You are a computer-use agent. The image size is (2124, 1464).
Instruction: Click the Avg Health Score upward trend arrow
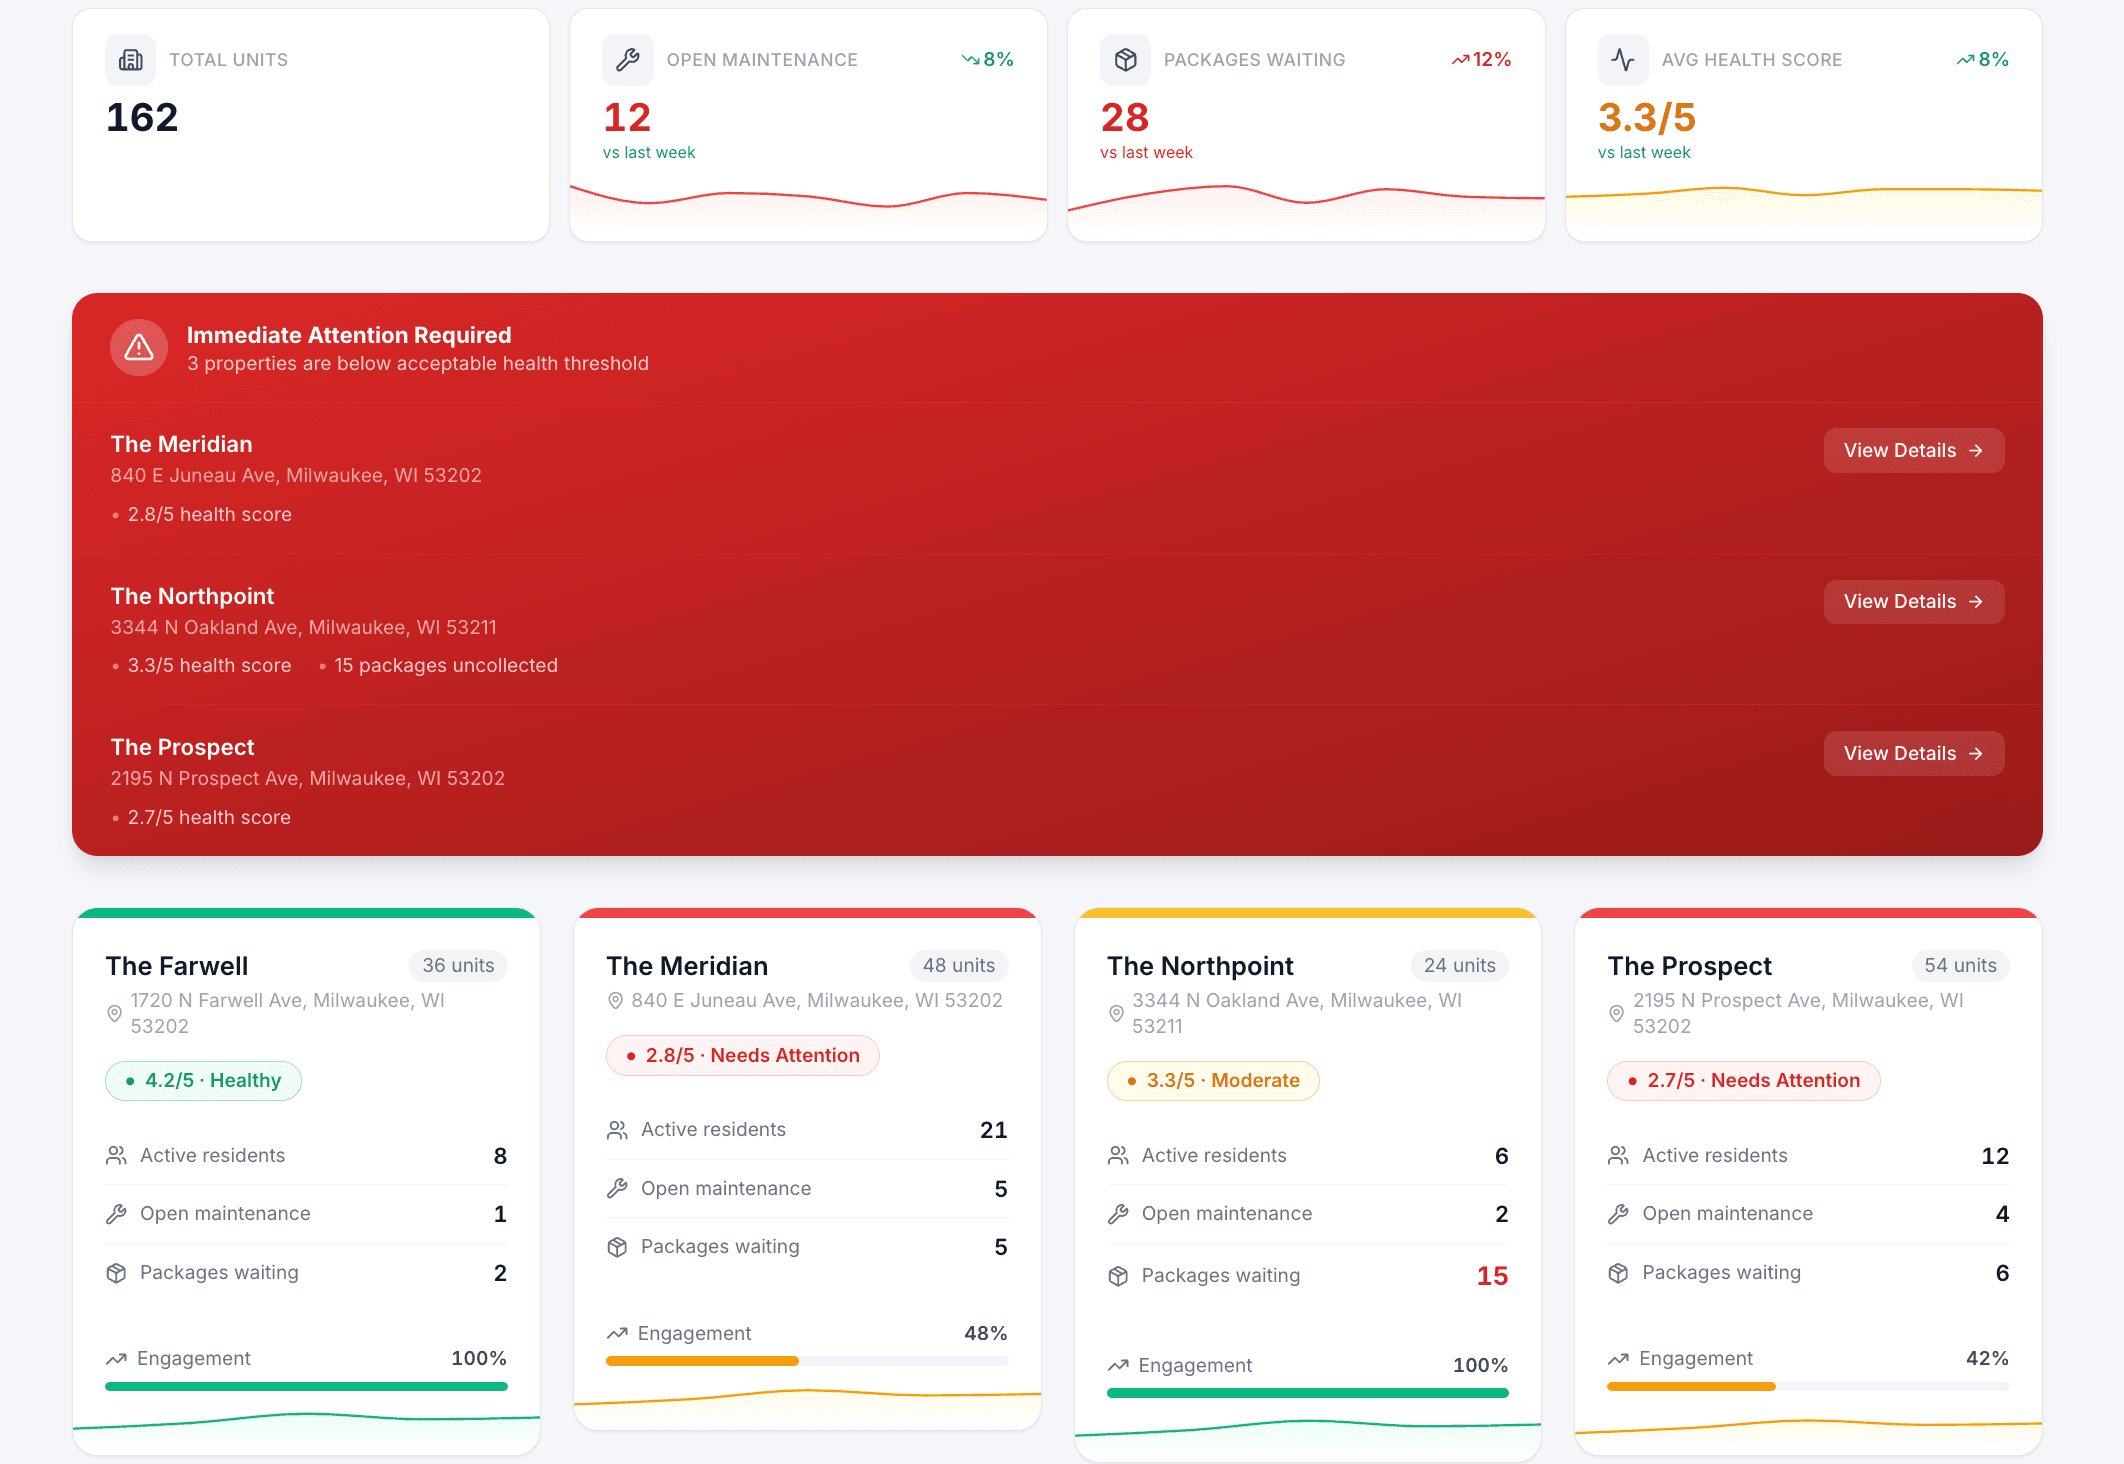tap(1966, 60)
